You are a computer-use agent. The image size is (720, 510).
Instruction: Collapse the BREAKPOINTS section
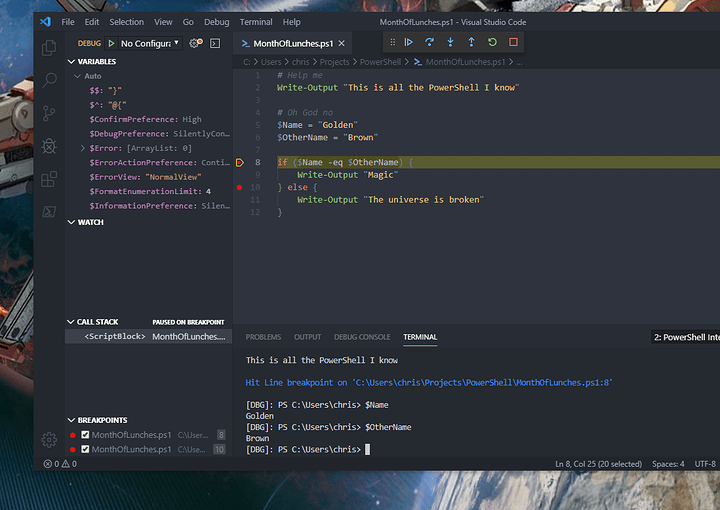[71, 420]
